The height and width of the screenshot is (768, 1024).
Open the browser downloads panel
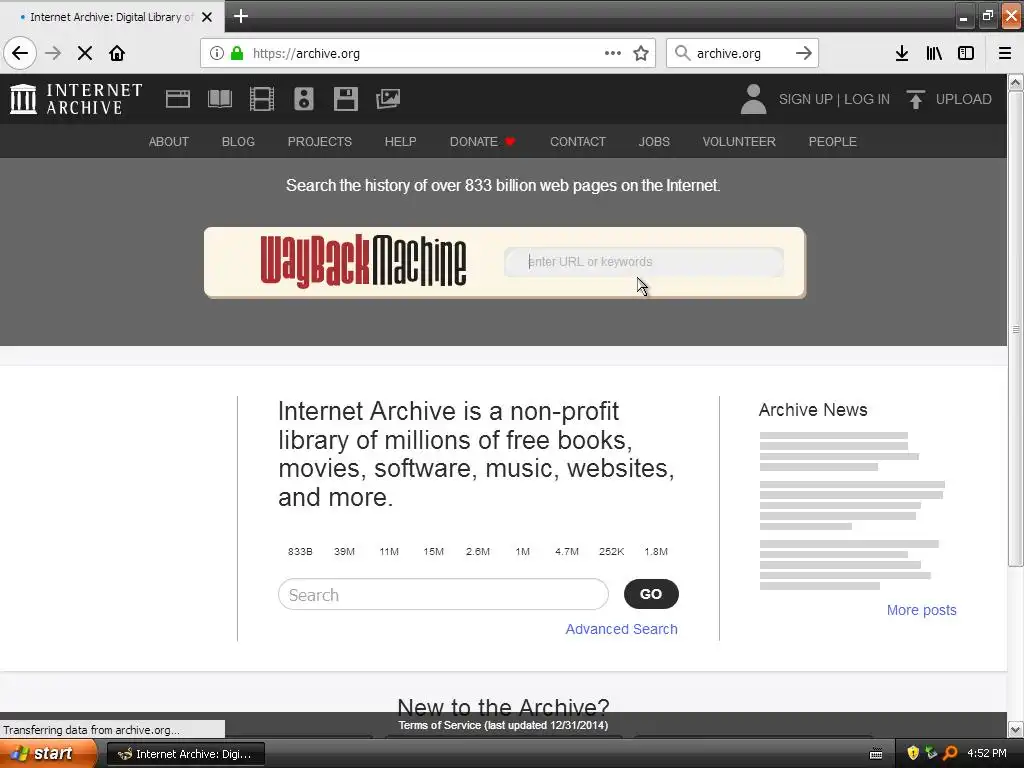pos(902,53)
